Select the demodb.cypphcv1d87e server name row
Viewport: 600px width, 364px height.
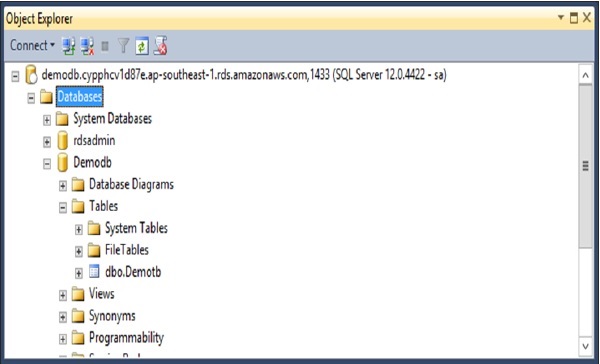click(x=244, y=74)
